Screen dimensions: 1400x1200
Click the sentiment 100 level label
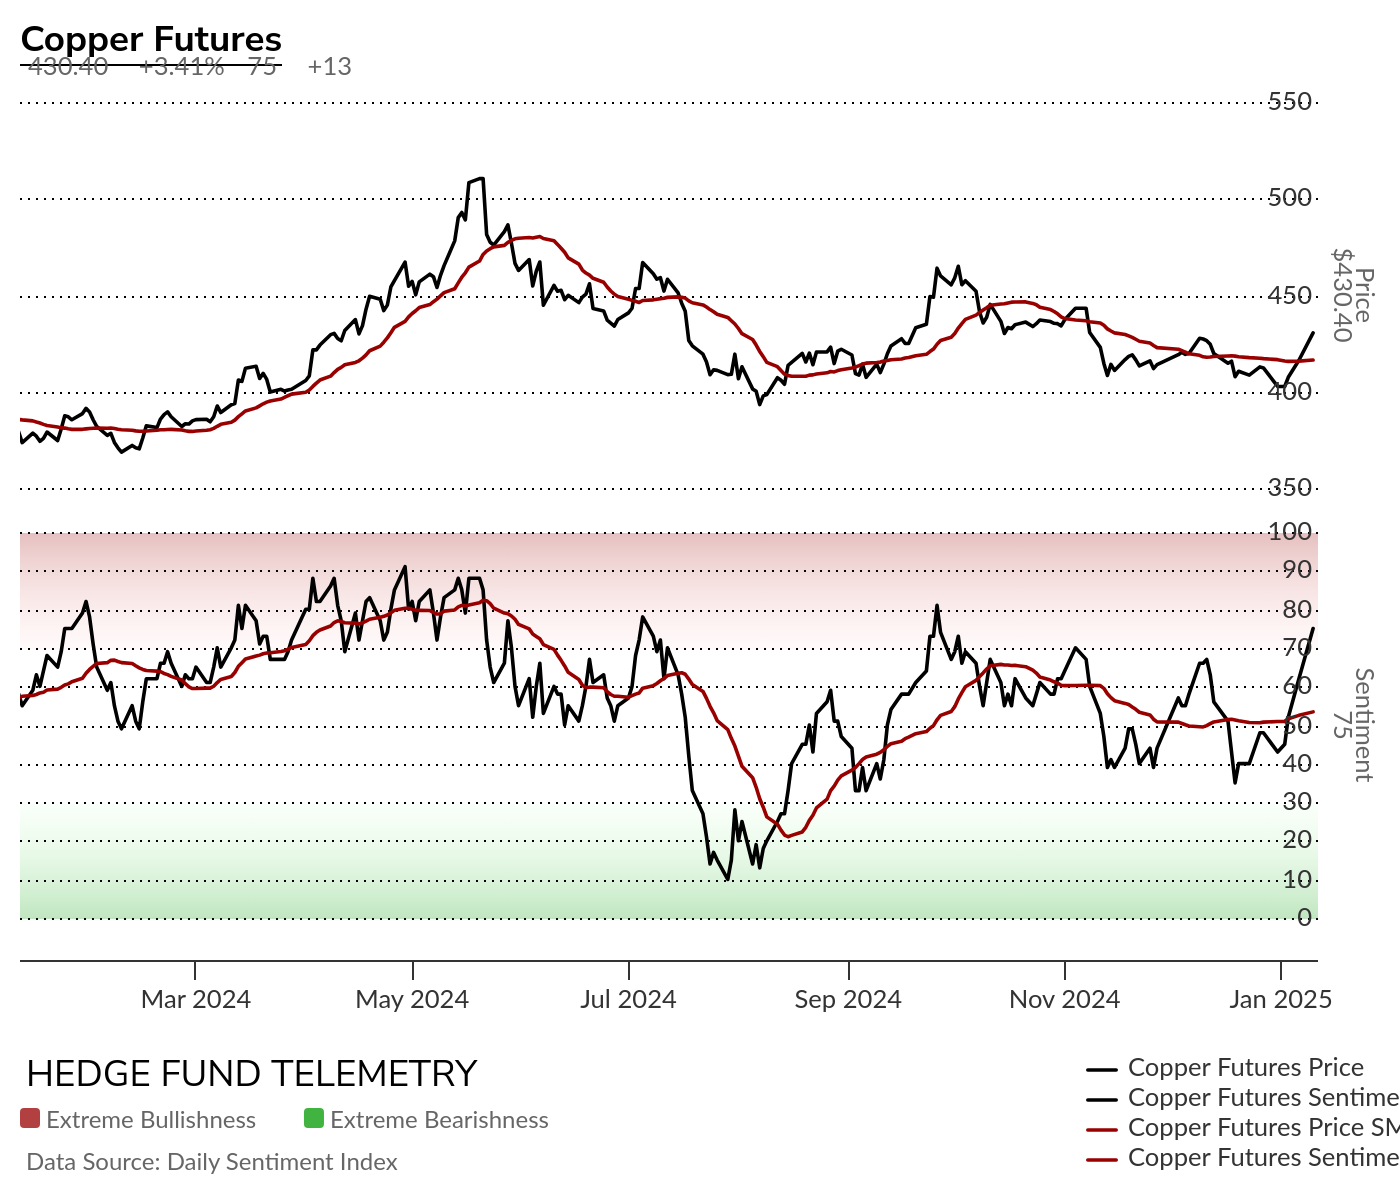(1290, 531)
